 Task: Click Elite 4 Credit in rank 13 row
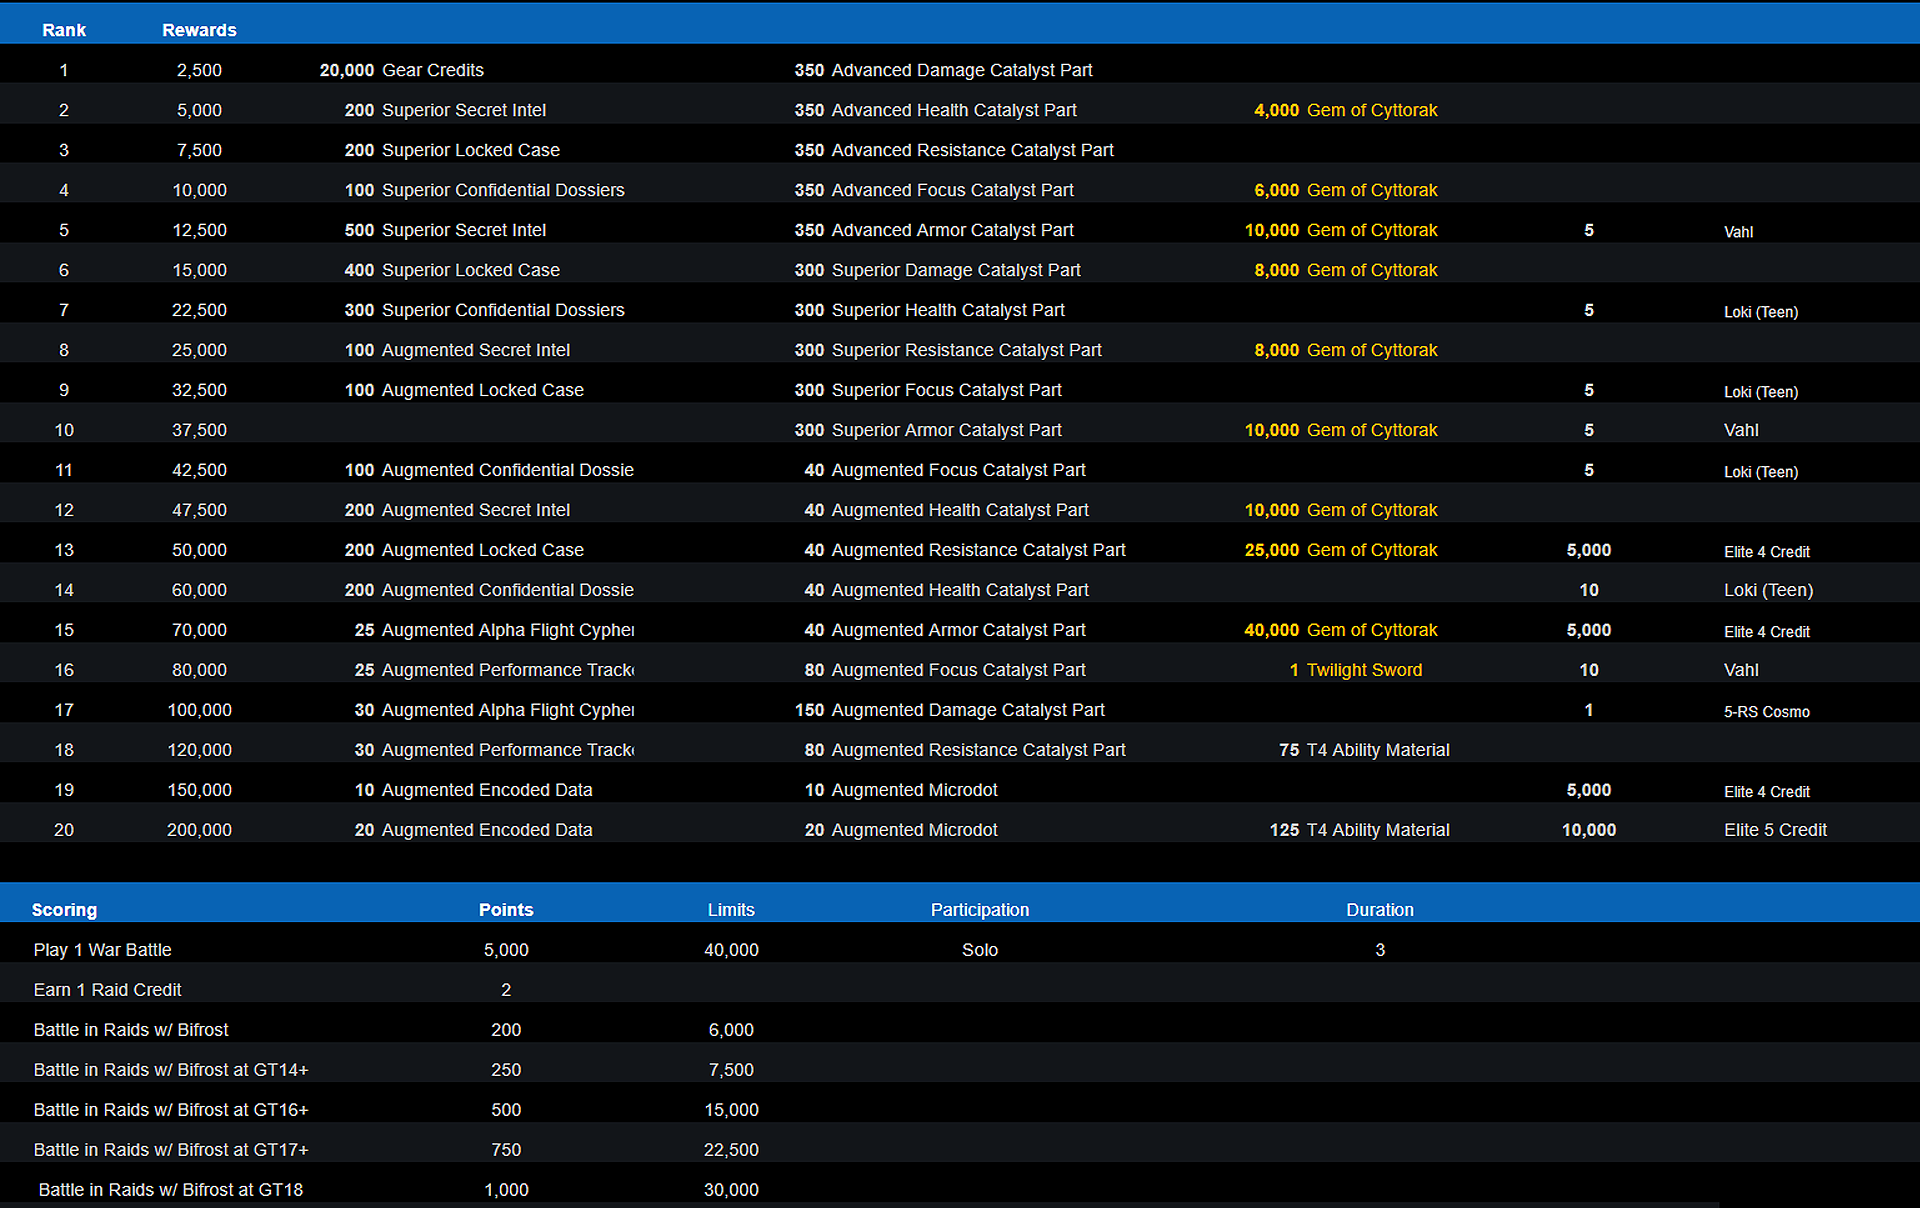coord(1767,551)
